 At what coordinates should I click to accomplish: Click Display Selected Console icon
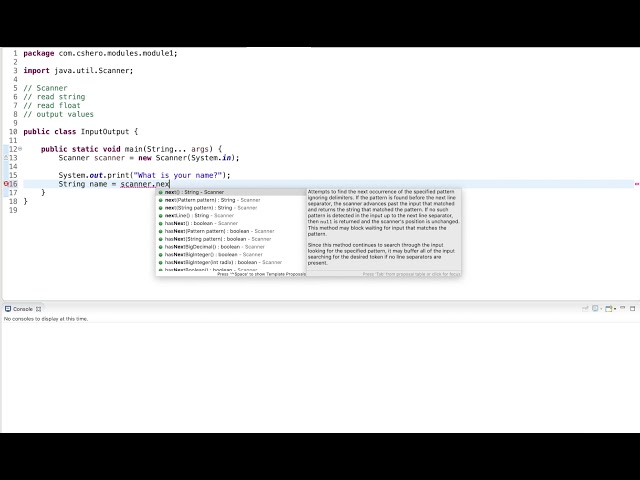[595, 309]
